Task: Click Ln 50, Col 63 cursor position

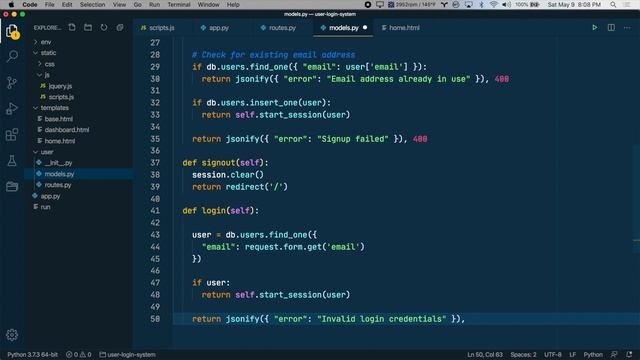Action: (485, 354)
